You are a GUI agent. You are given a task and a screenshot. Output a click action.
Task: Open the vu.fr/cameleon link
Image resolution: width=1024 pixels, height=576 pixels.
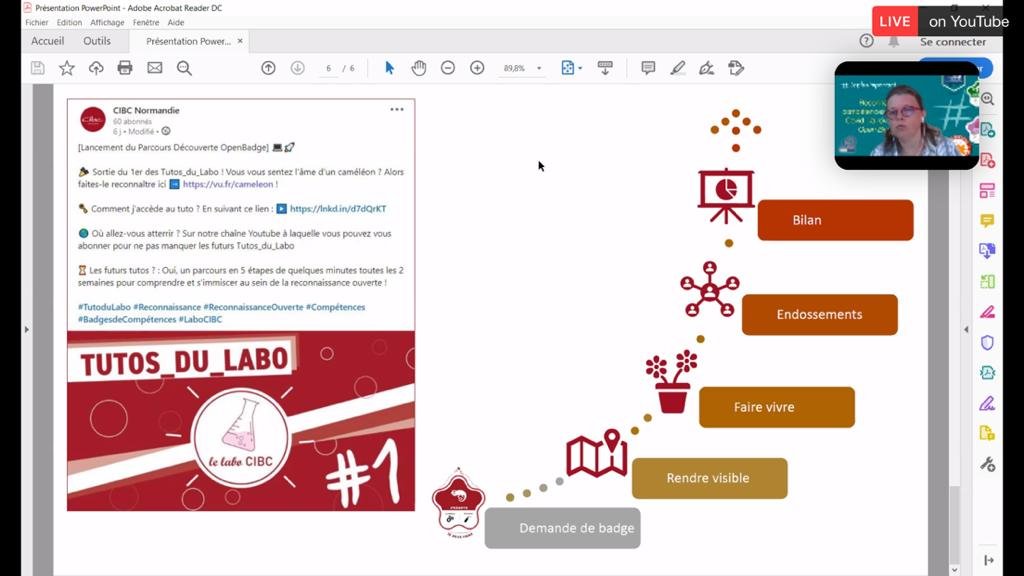(228, 184)
